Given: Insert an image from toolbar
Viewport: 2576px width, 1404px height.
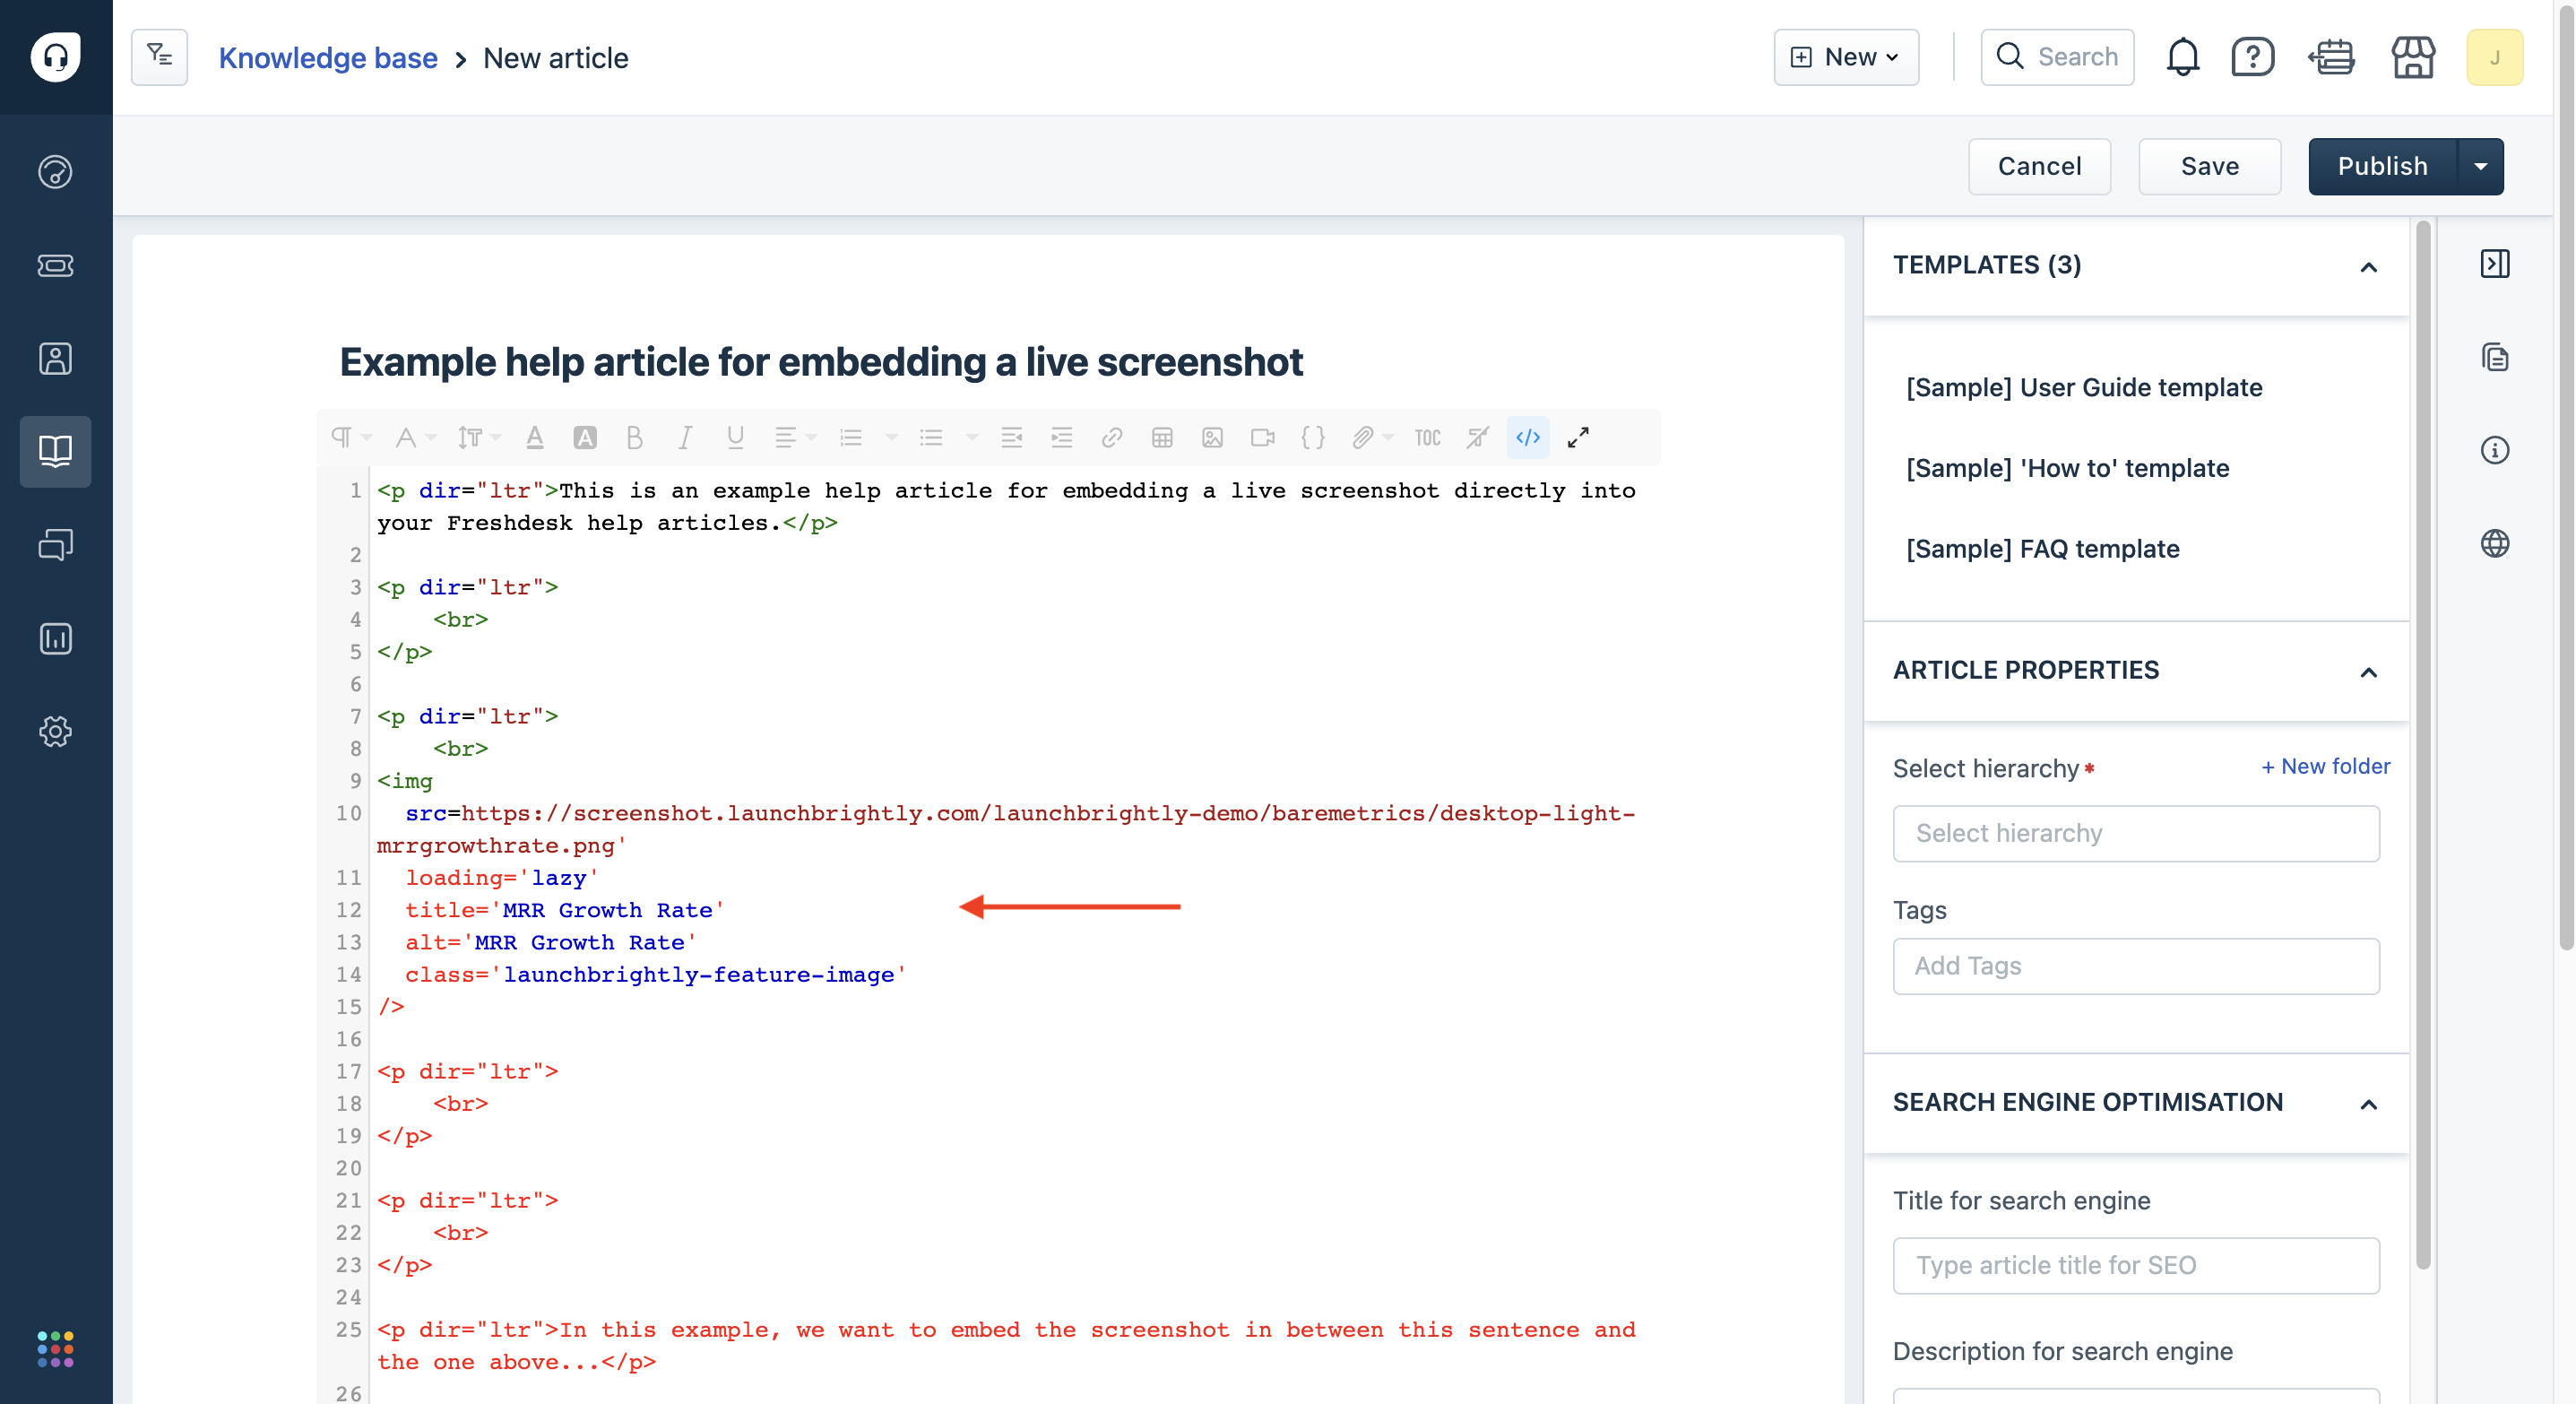Looking at the screenshot, I should coord(1212,437).
